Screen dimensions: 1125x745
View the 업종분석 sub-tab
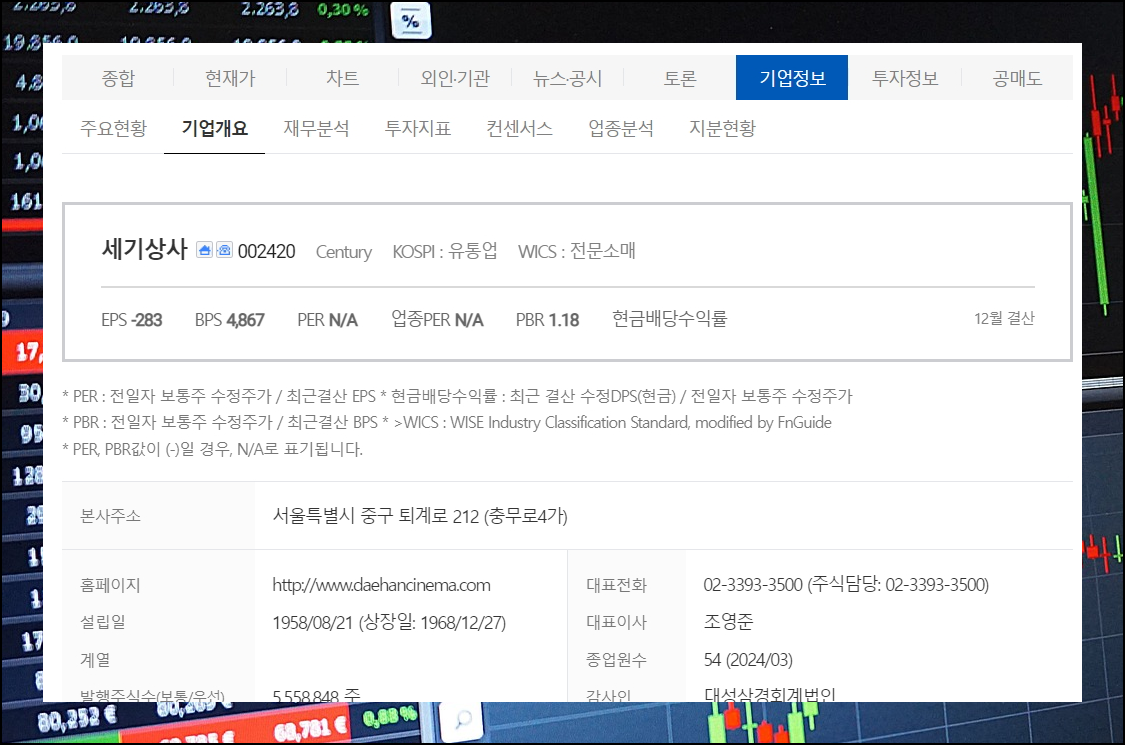tap(621, 128)
